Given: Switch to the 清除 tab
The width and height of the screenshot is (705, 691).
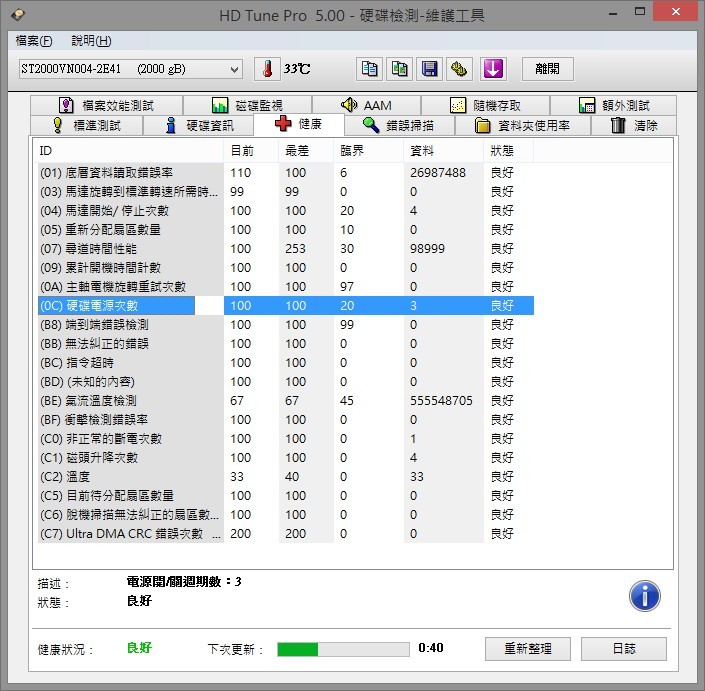Looking at the screenshot, I should [x=634, y=125].
